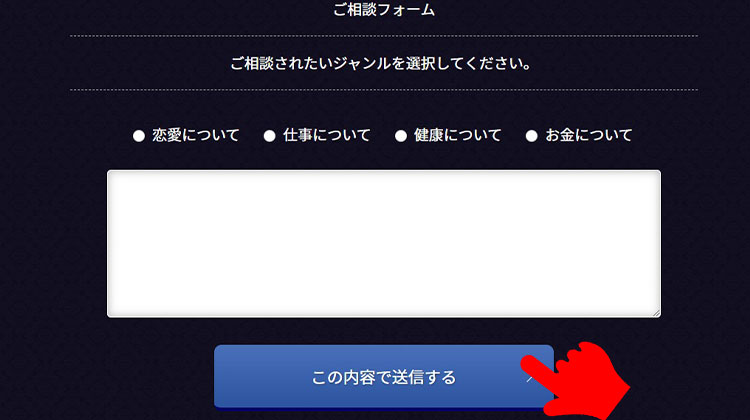The image size is (750, 420).
Task: Click the arrow chevron on submit button
Action: [x=530, y=378]
